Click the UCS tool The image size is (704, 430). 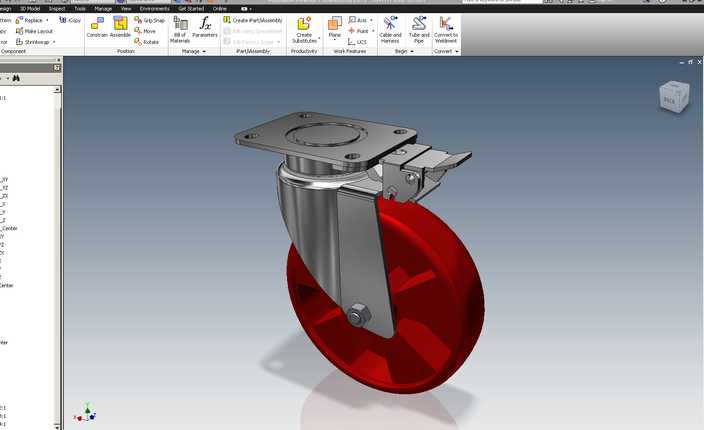[357, 42]
